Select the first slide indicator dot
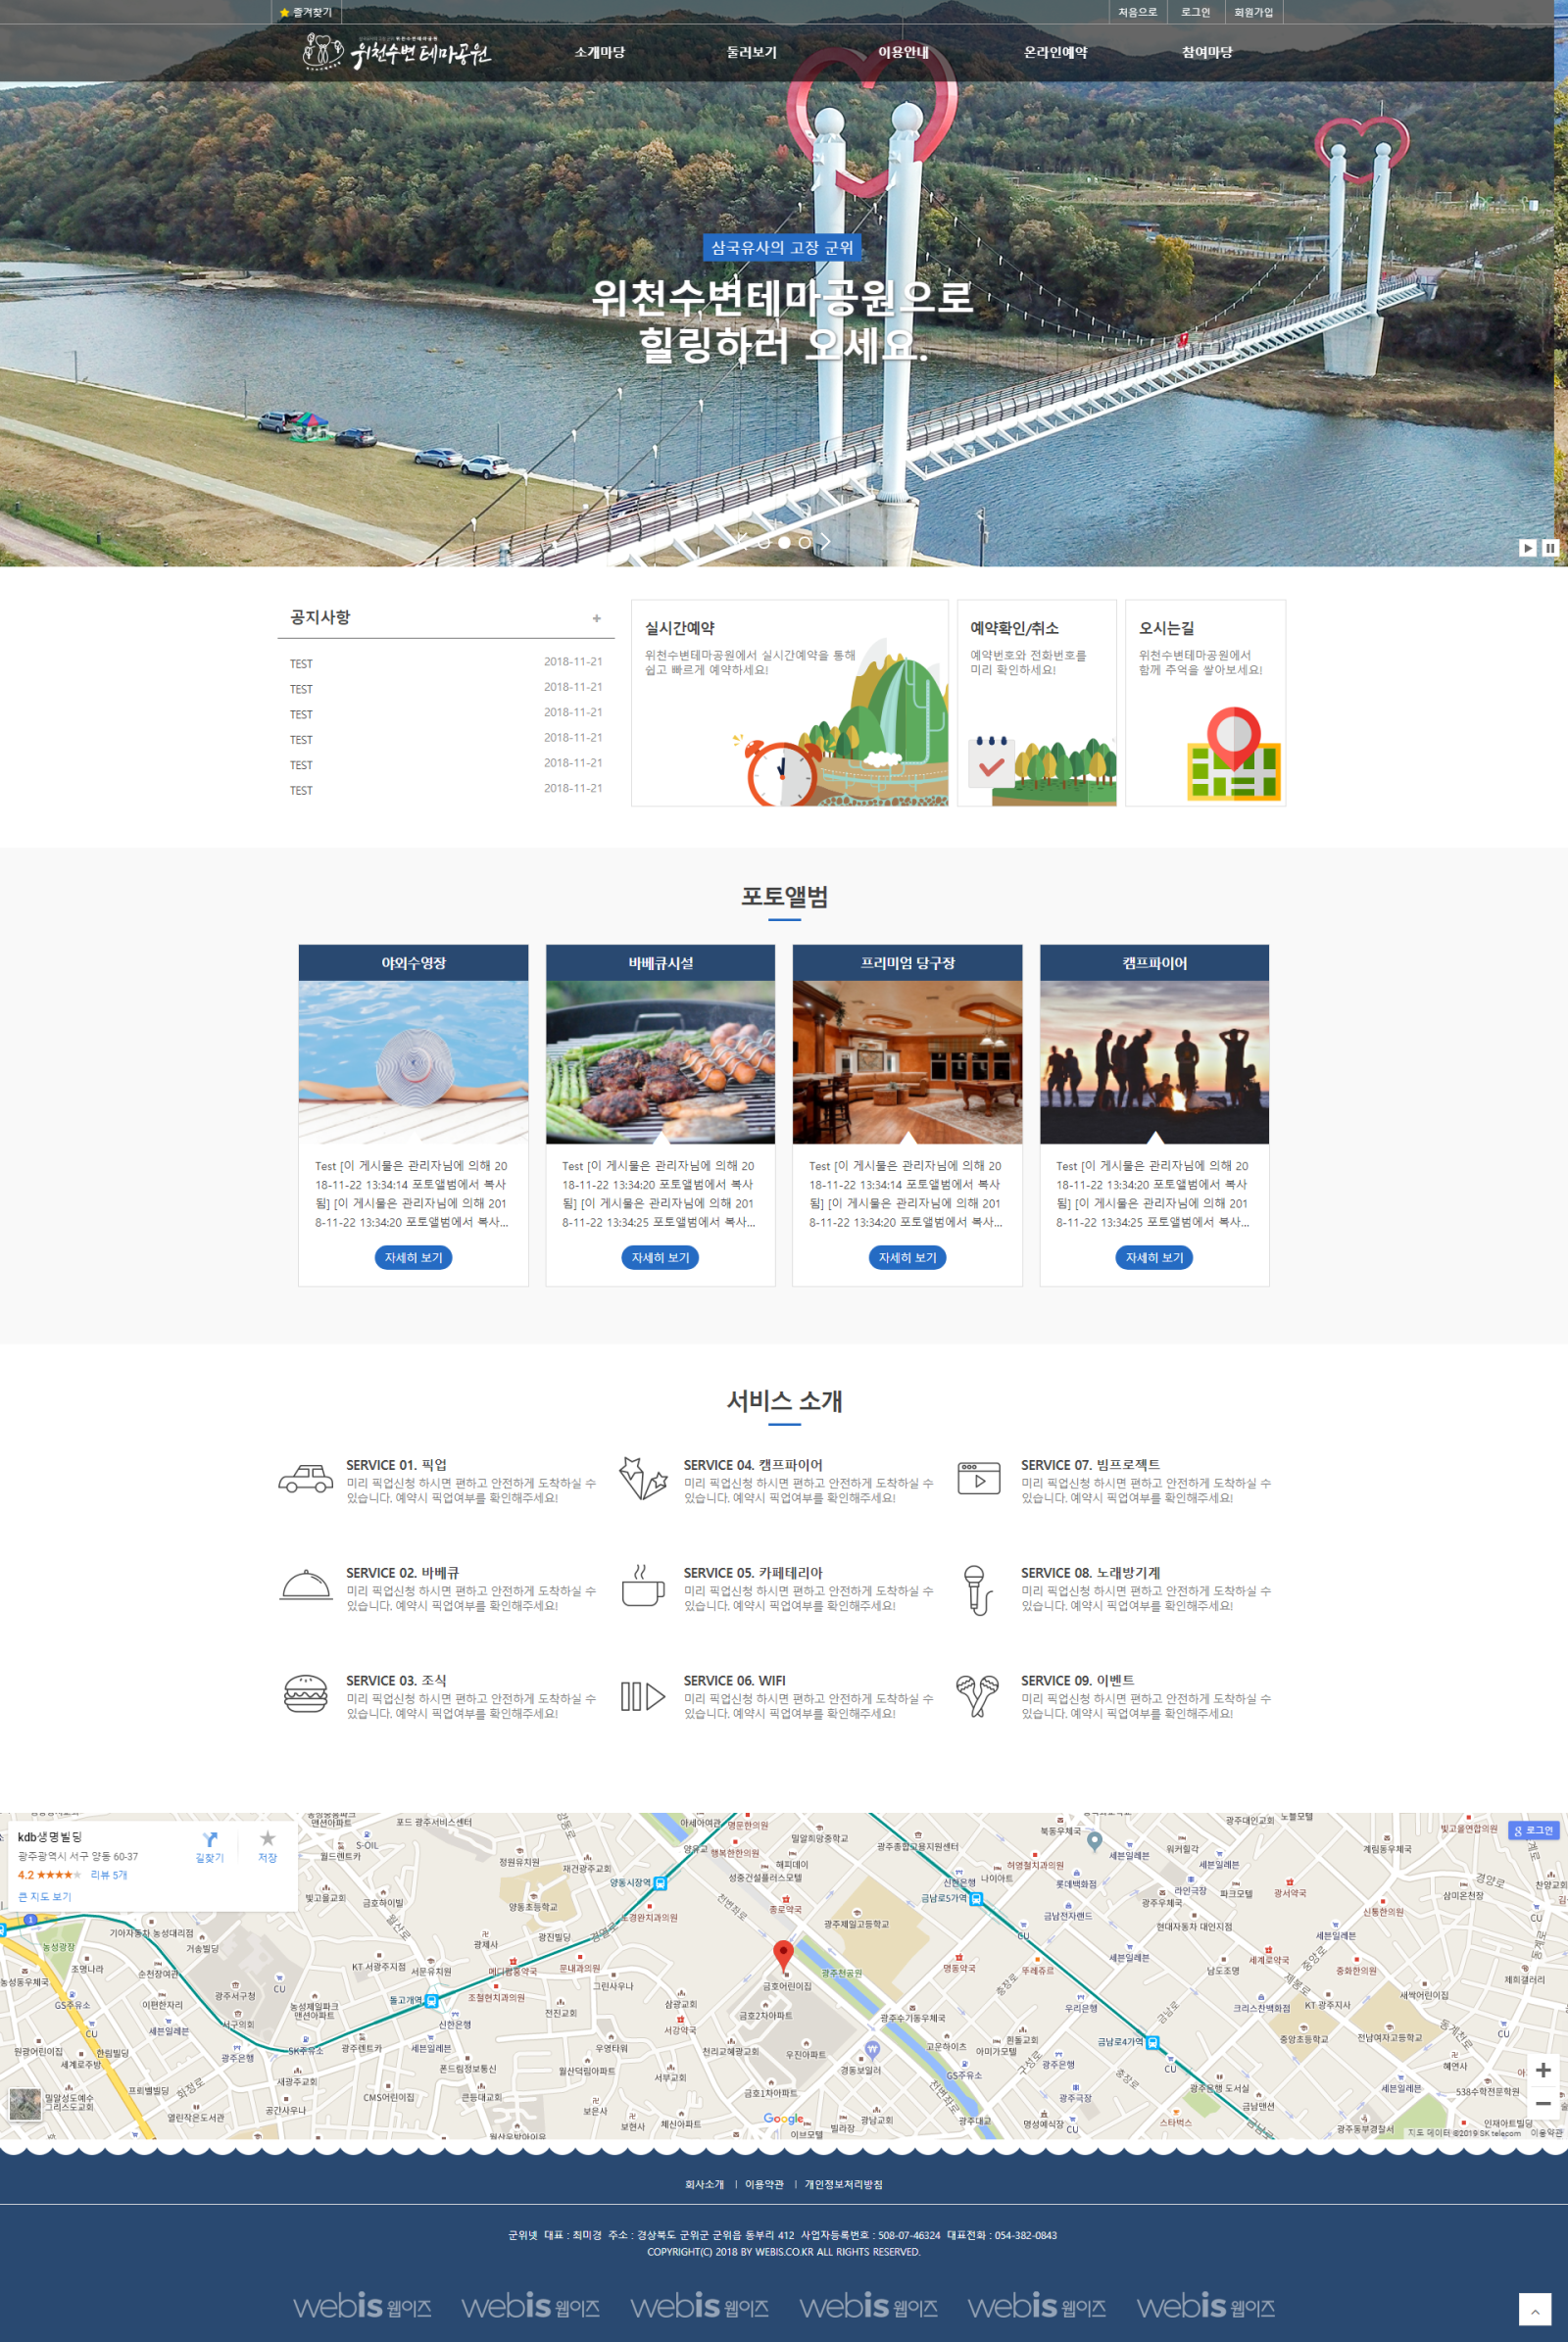Viewport: 1568px width, 2342px height. [x=764, y=542]
